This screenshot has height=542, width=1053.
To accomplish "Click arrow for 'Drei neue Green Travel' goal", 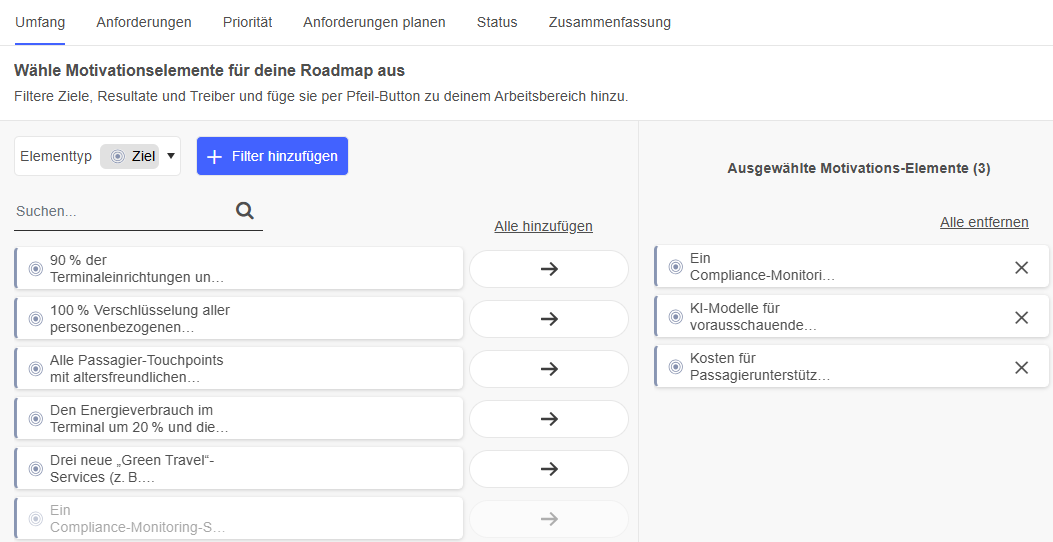I will point(548,469).
